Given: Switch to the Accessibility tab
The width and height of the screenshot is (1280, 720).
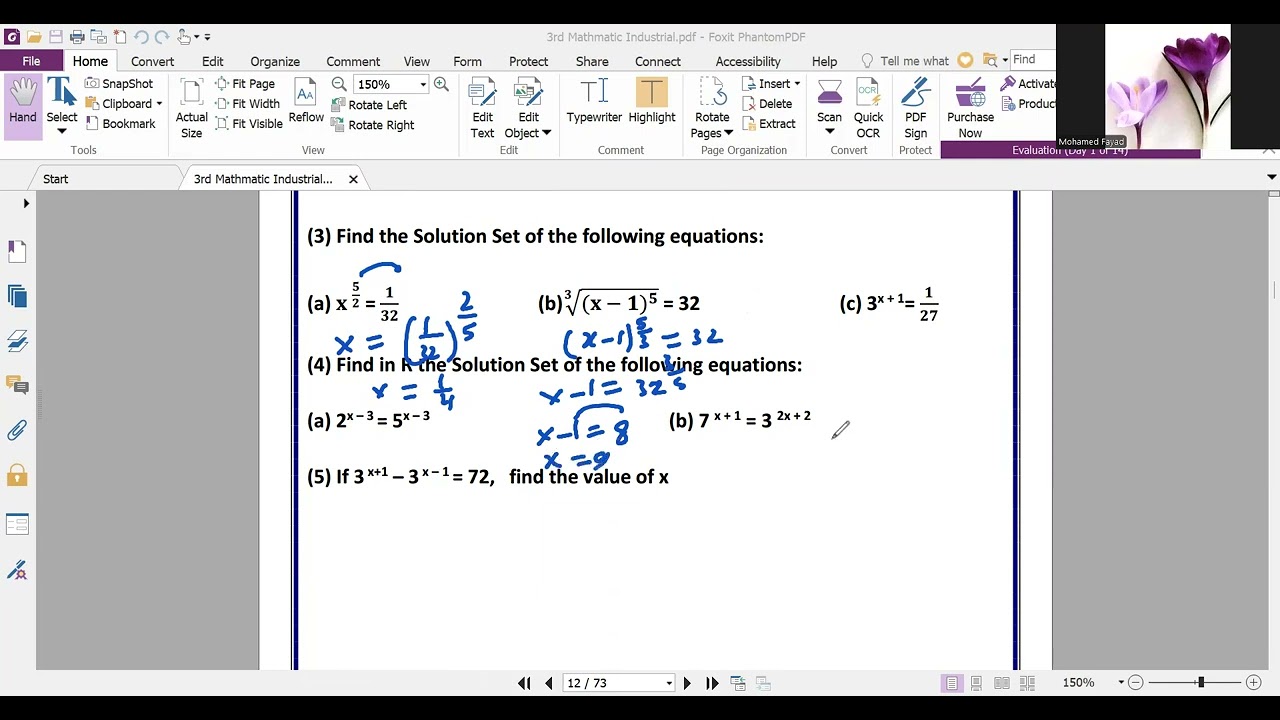Looking at the screenshot, I should pos(748,61).
